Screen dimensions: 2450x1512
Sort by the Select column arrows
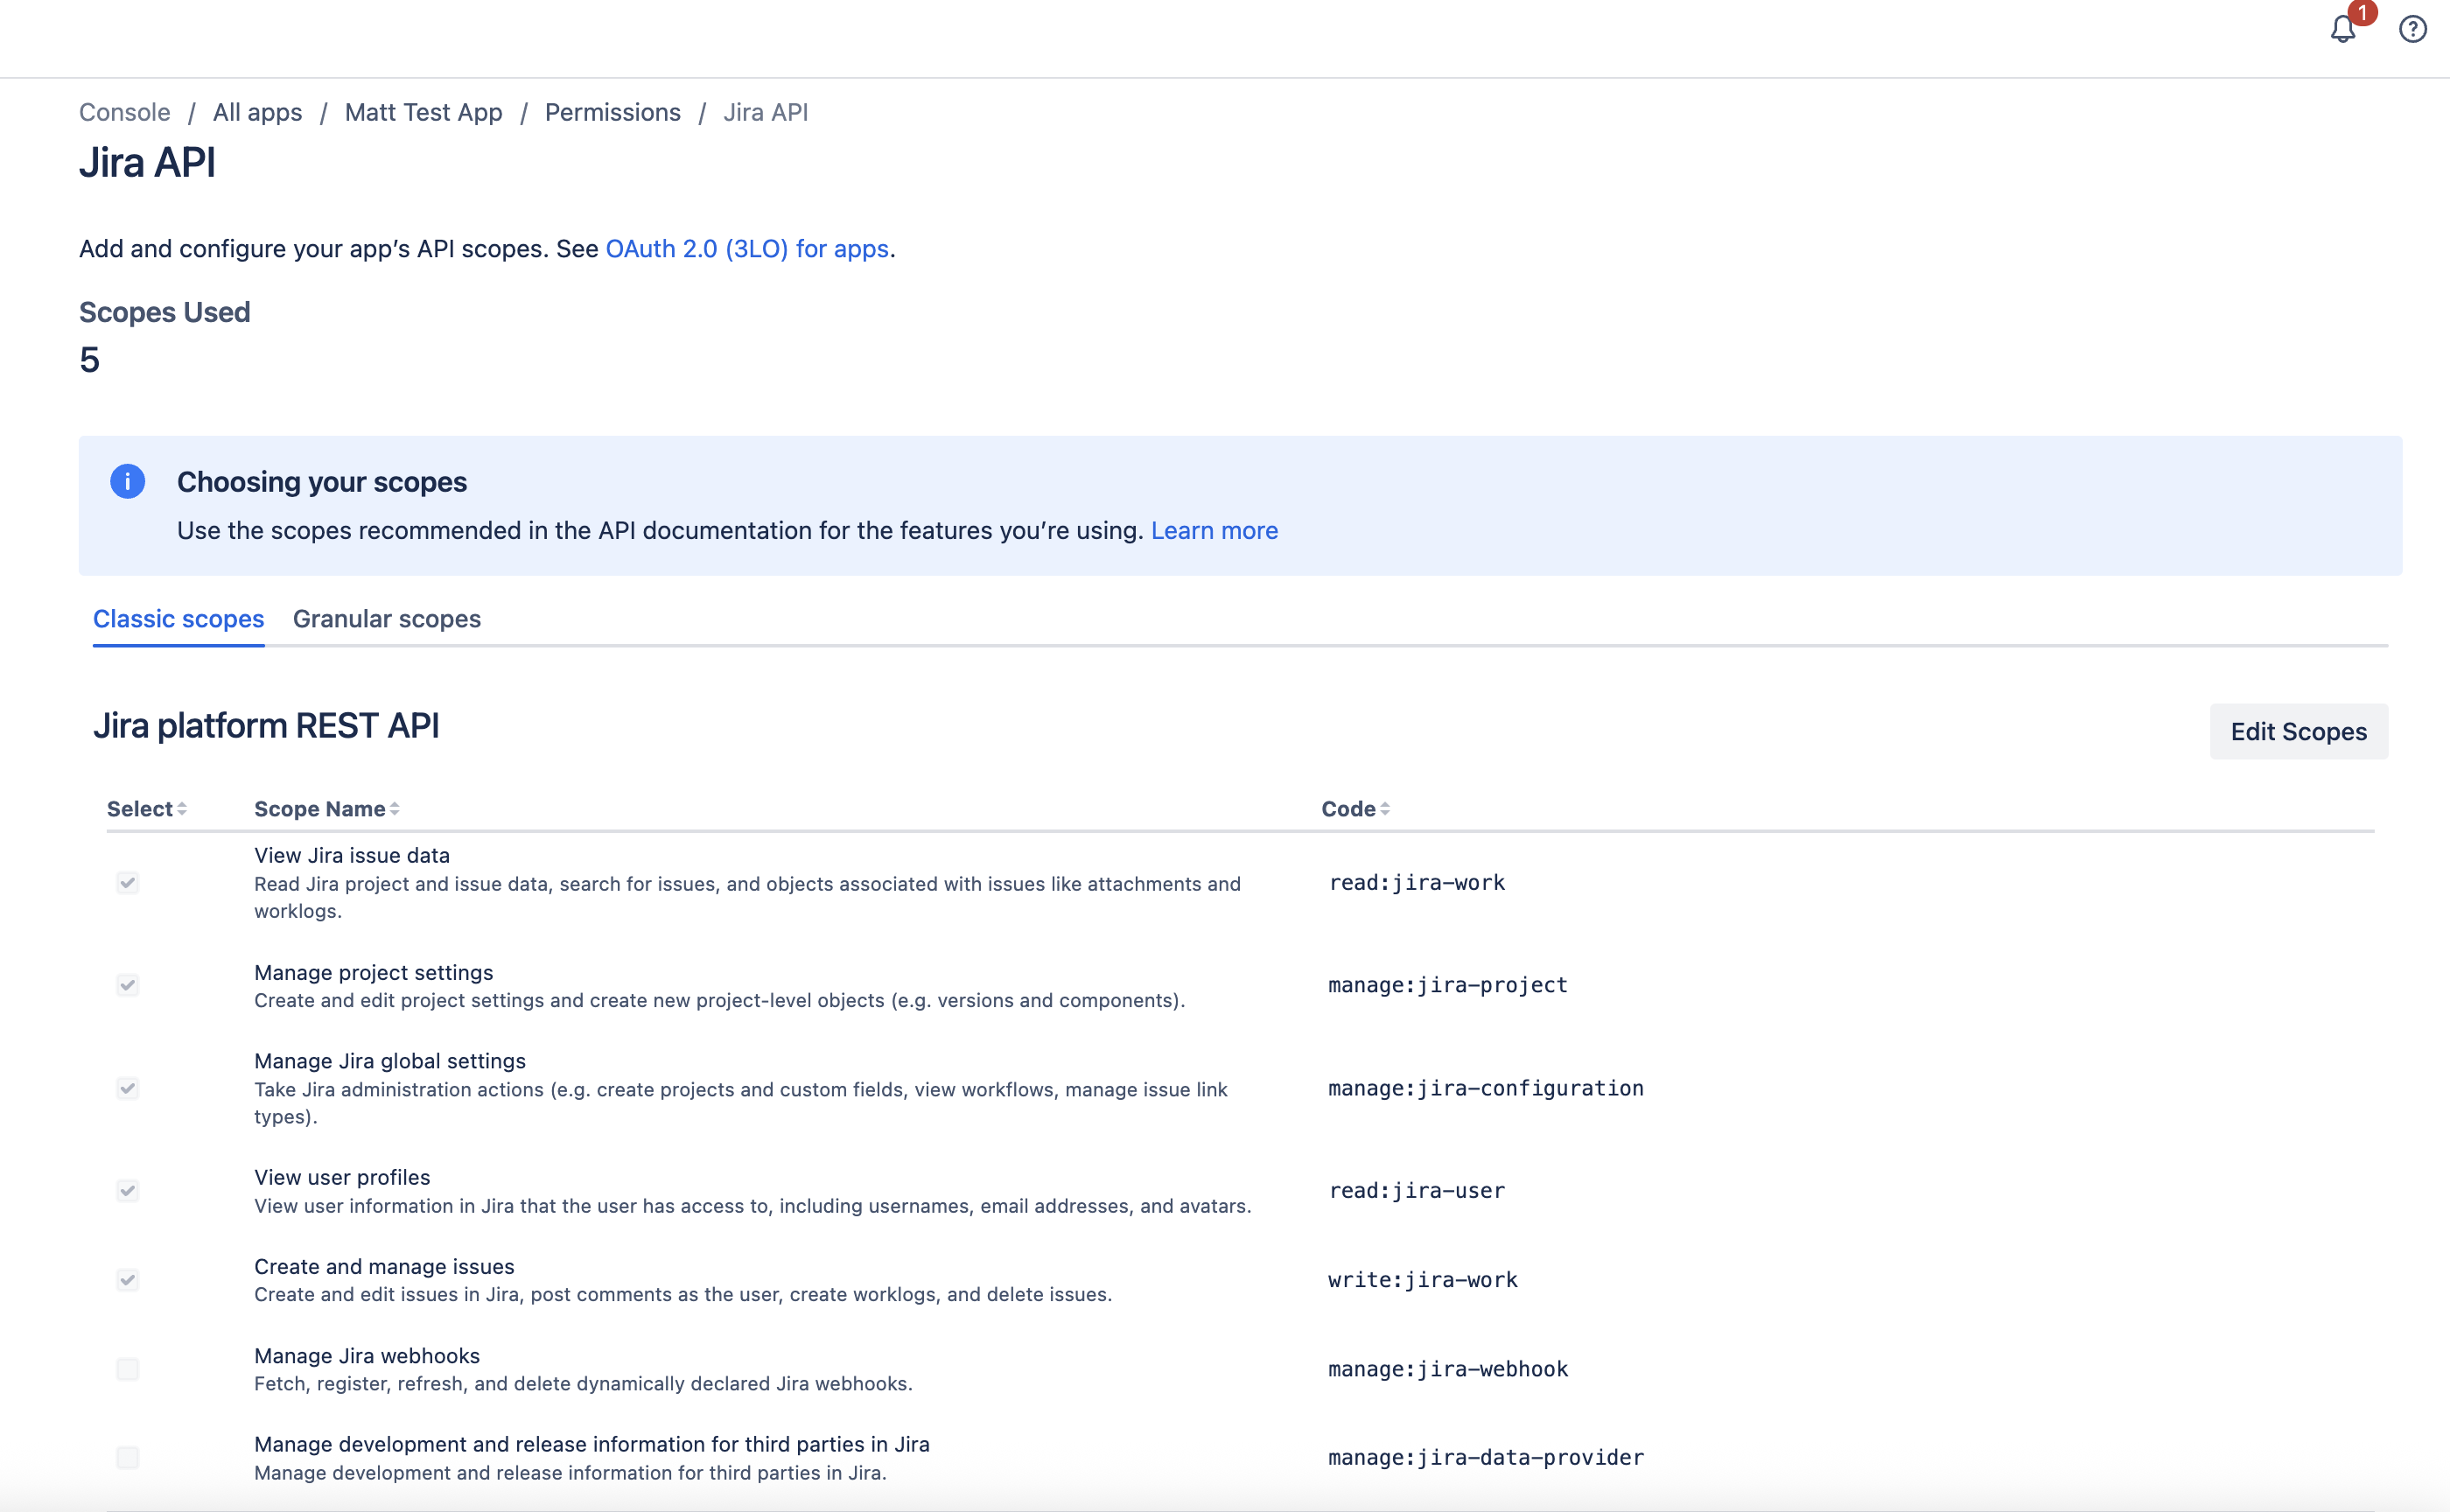[x=182, y=808]
